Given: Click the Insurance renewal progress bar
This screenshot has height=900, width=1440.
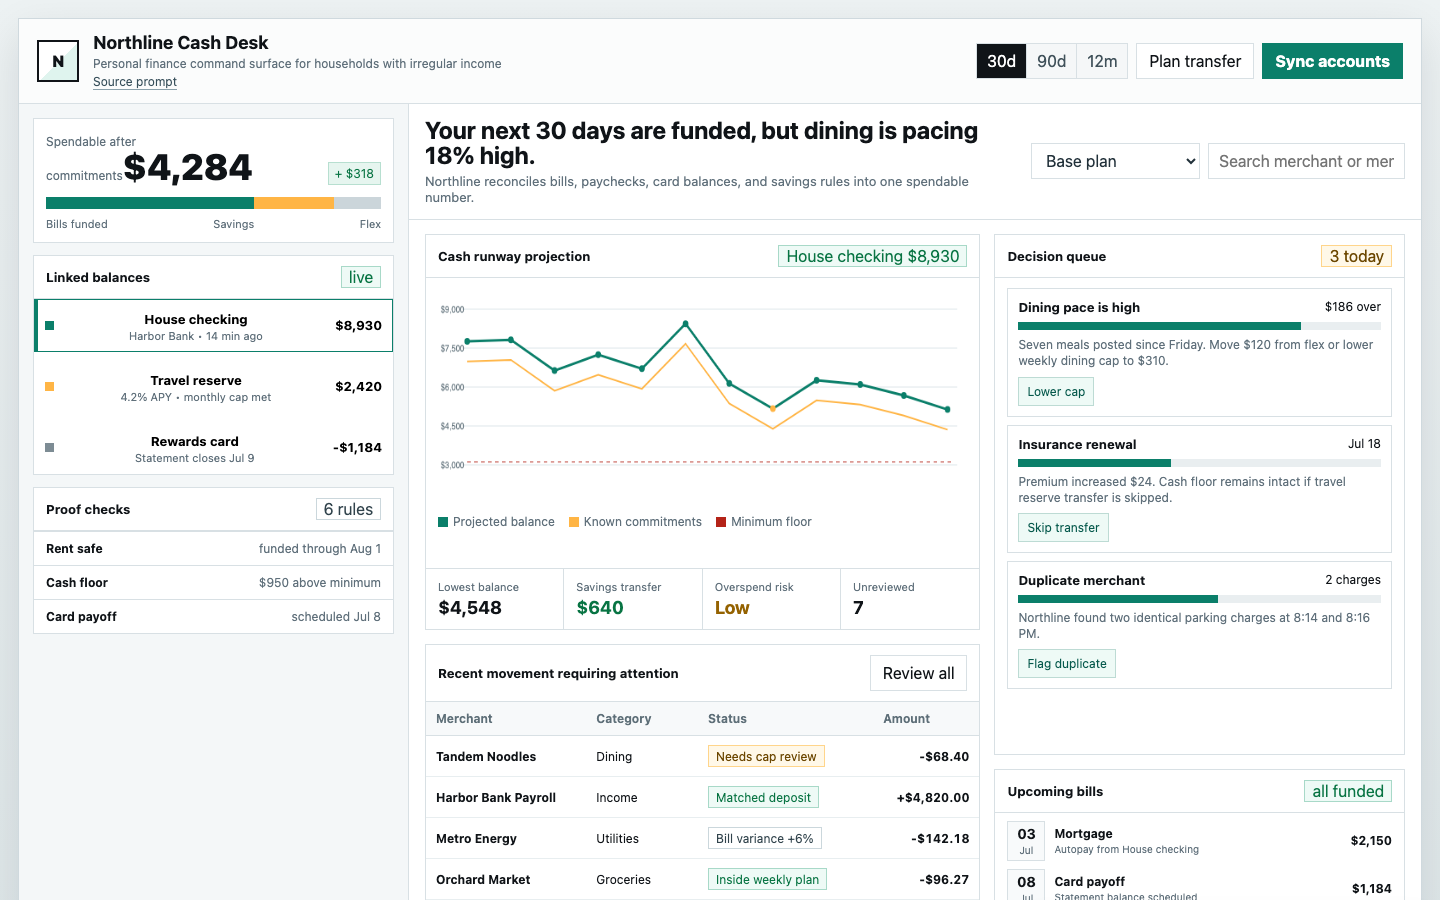Looking at the screenshot, I should (x=1199, y=463).
